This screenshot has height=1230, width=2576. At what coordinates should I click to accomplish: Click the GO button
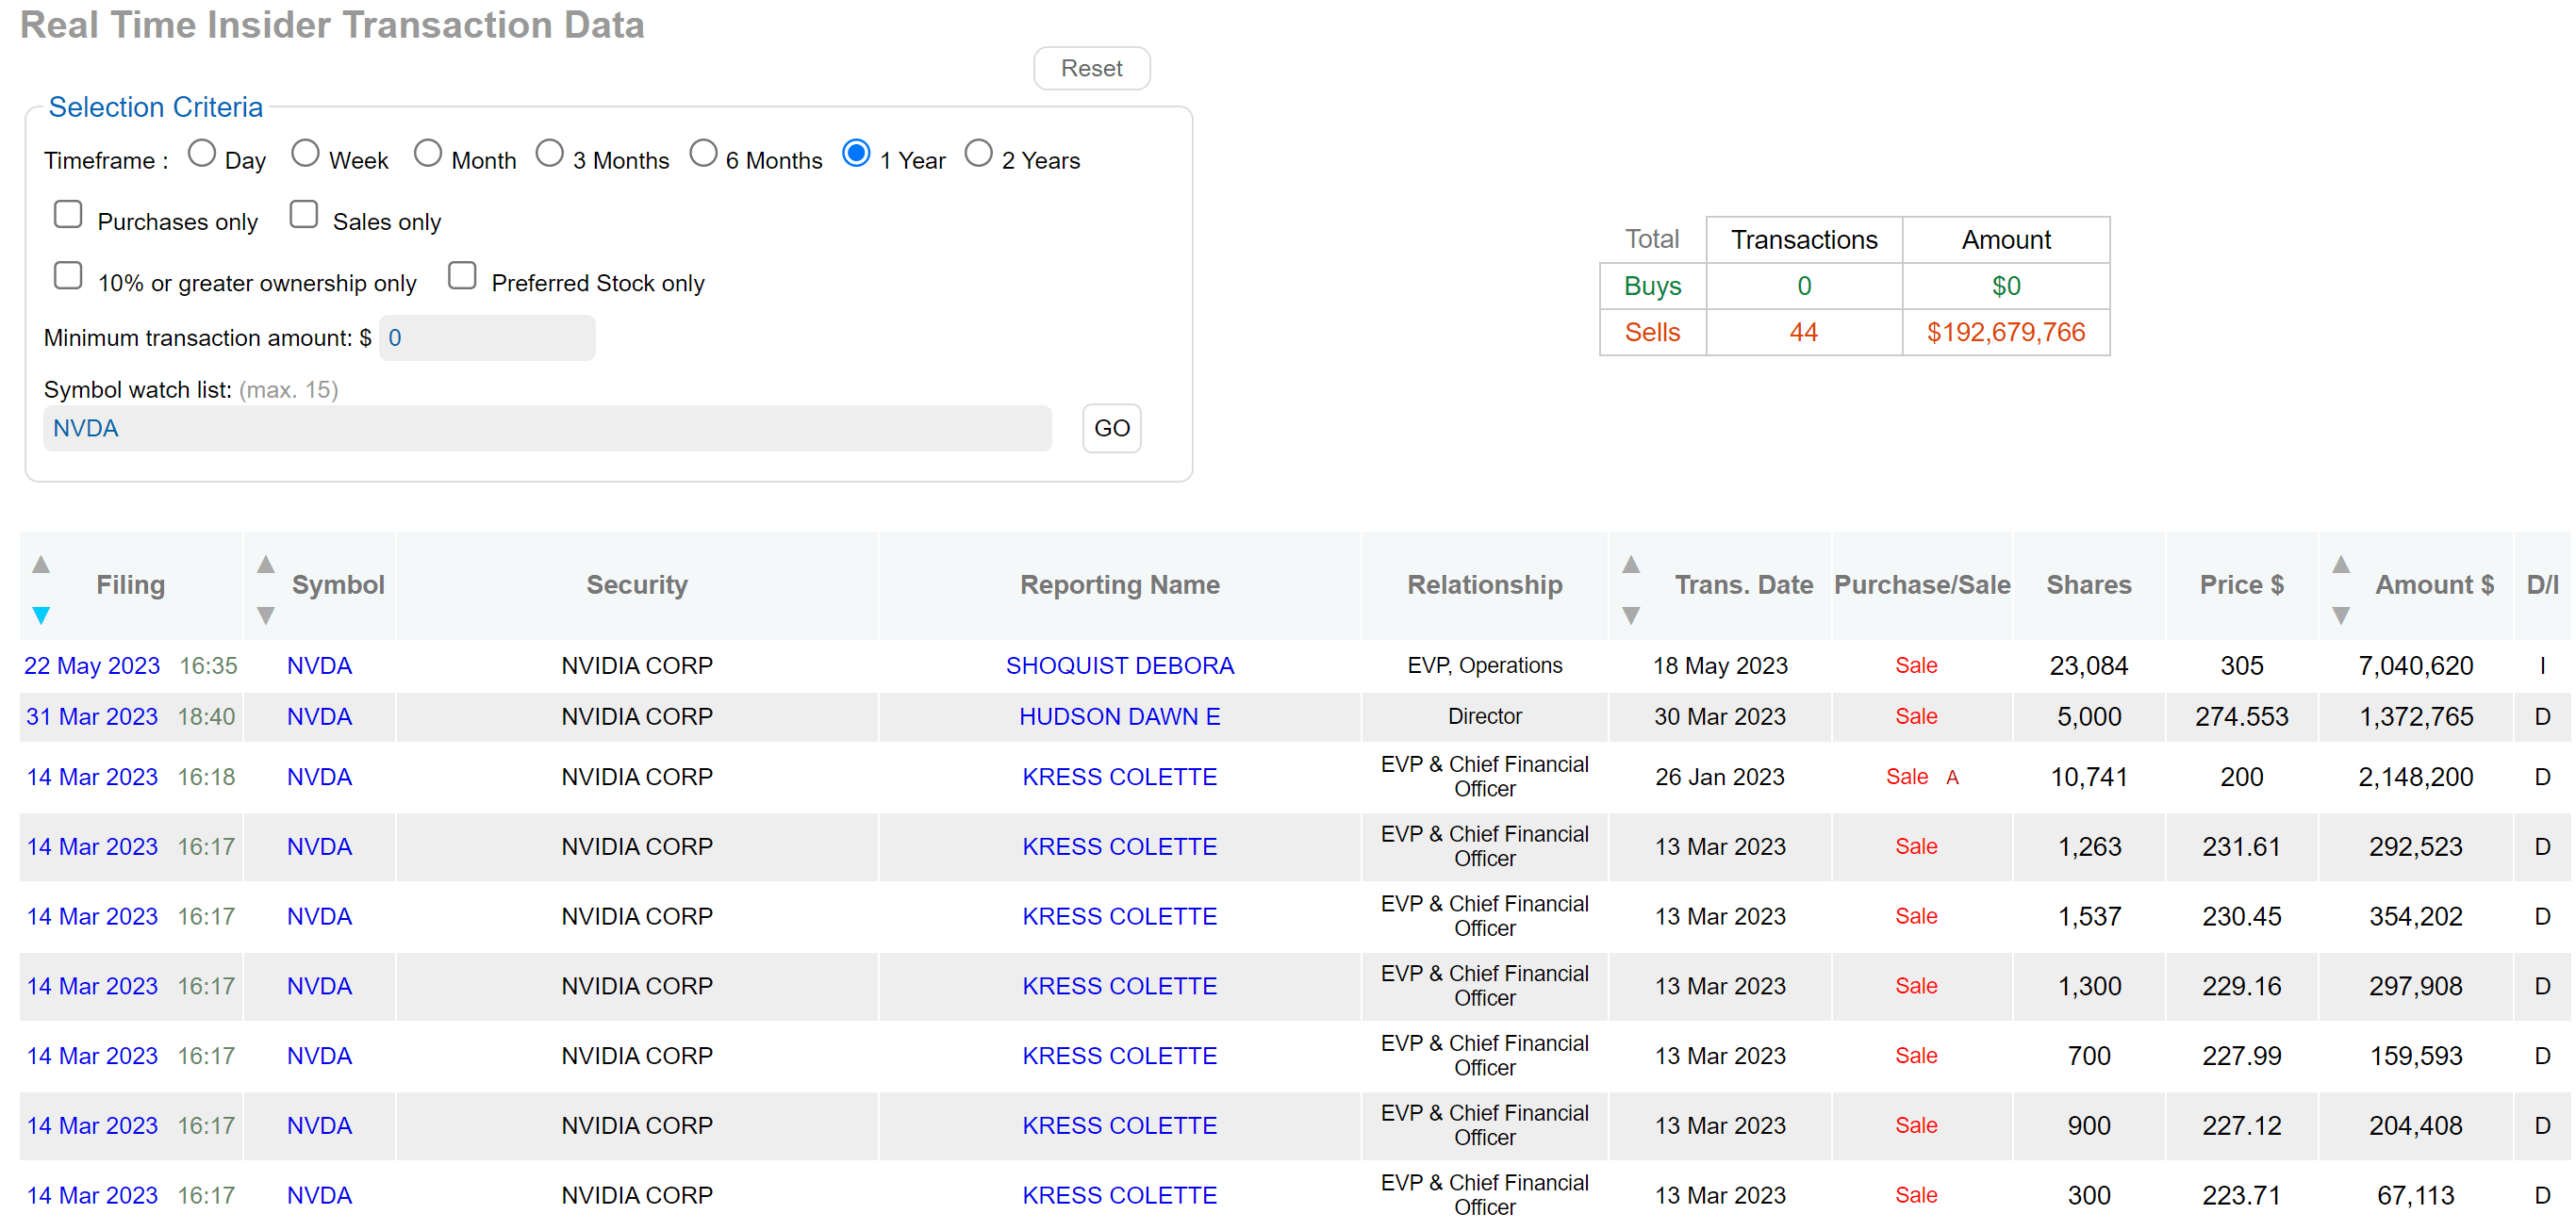tap(1111, 428)
